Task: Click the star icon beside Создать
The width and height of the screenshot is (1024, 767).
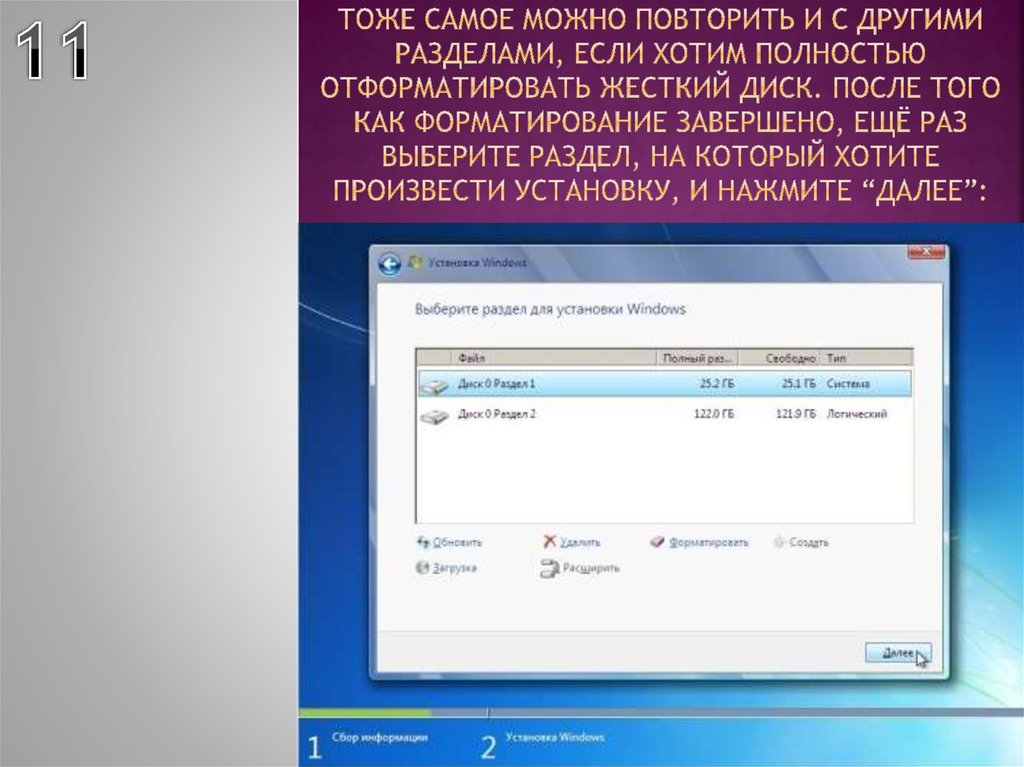Action: tap(778, 542)
